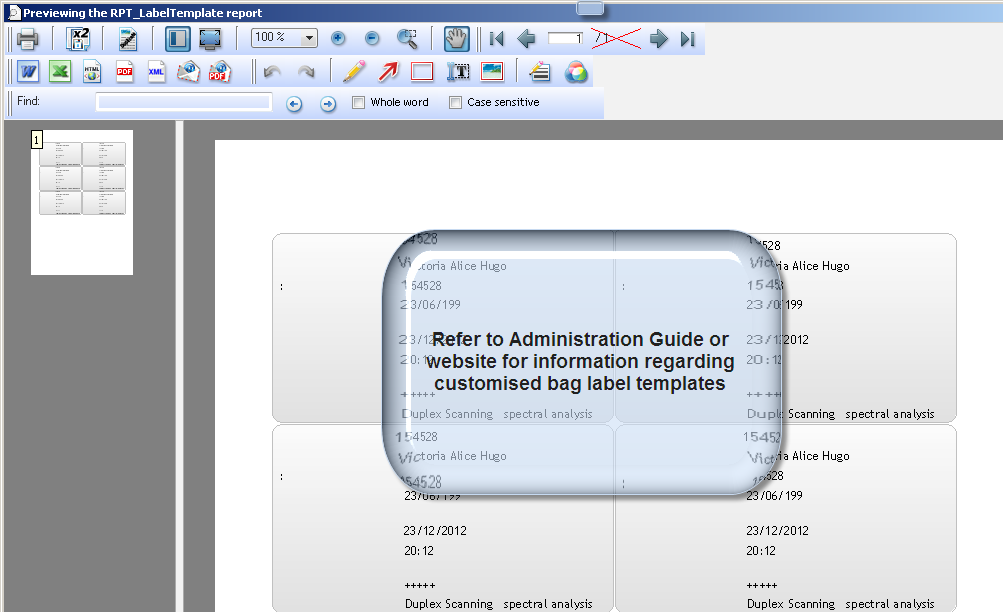Enable the Whole word checkbox
Screen dimensions: 1003x612
pyautogui.click(x=358, y=102)
